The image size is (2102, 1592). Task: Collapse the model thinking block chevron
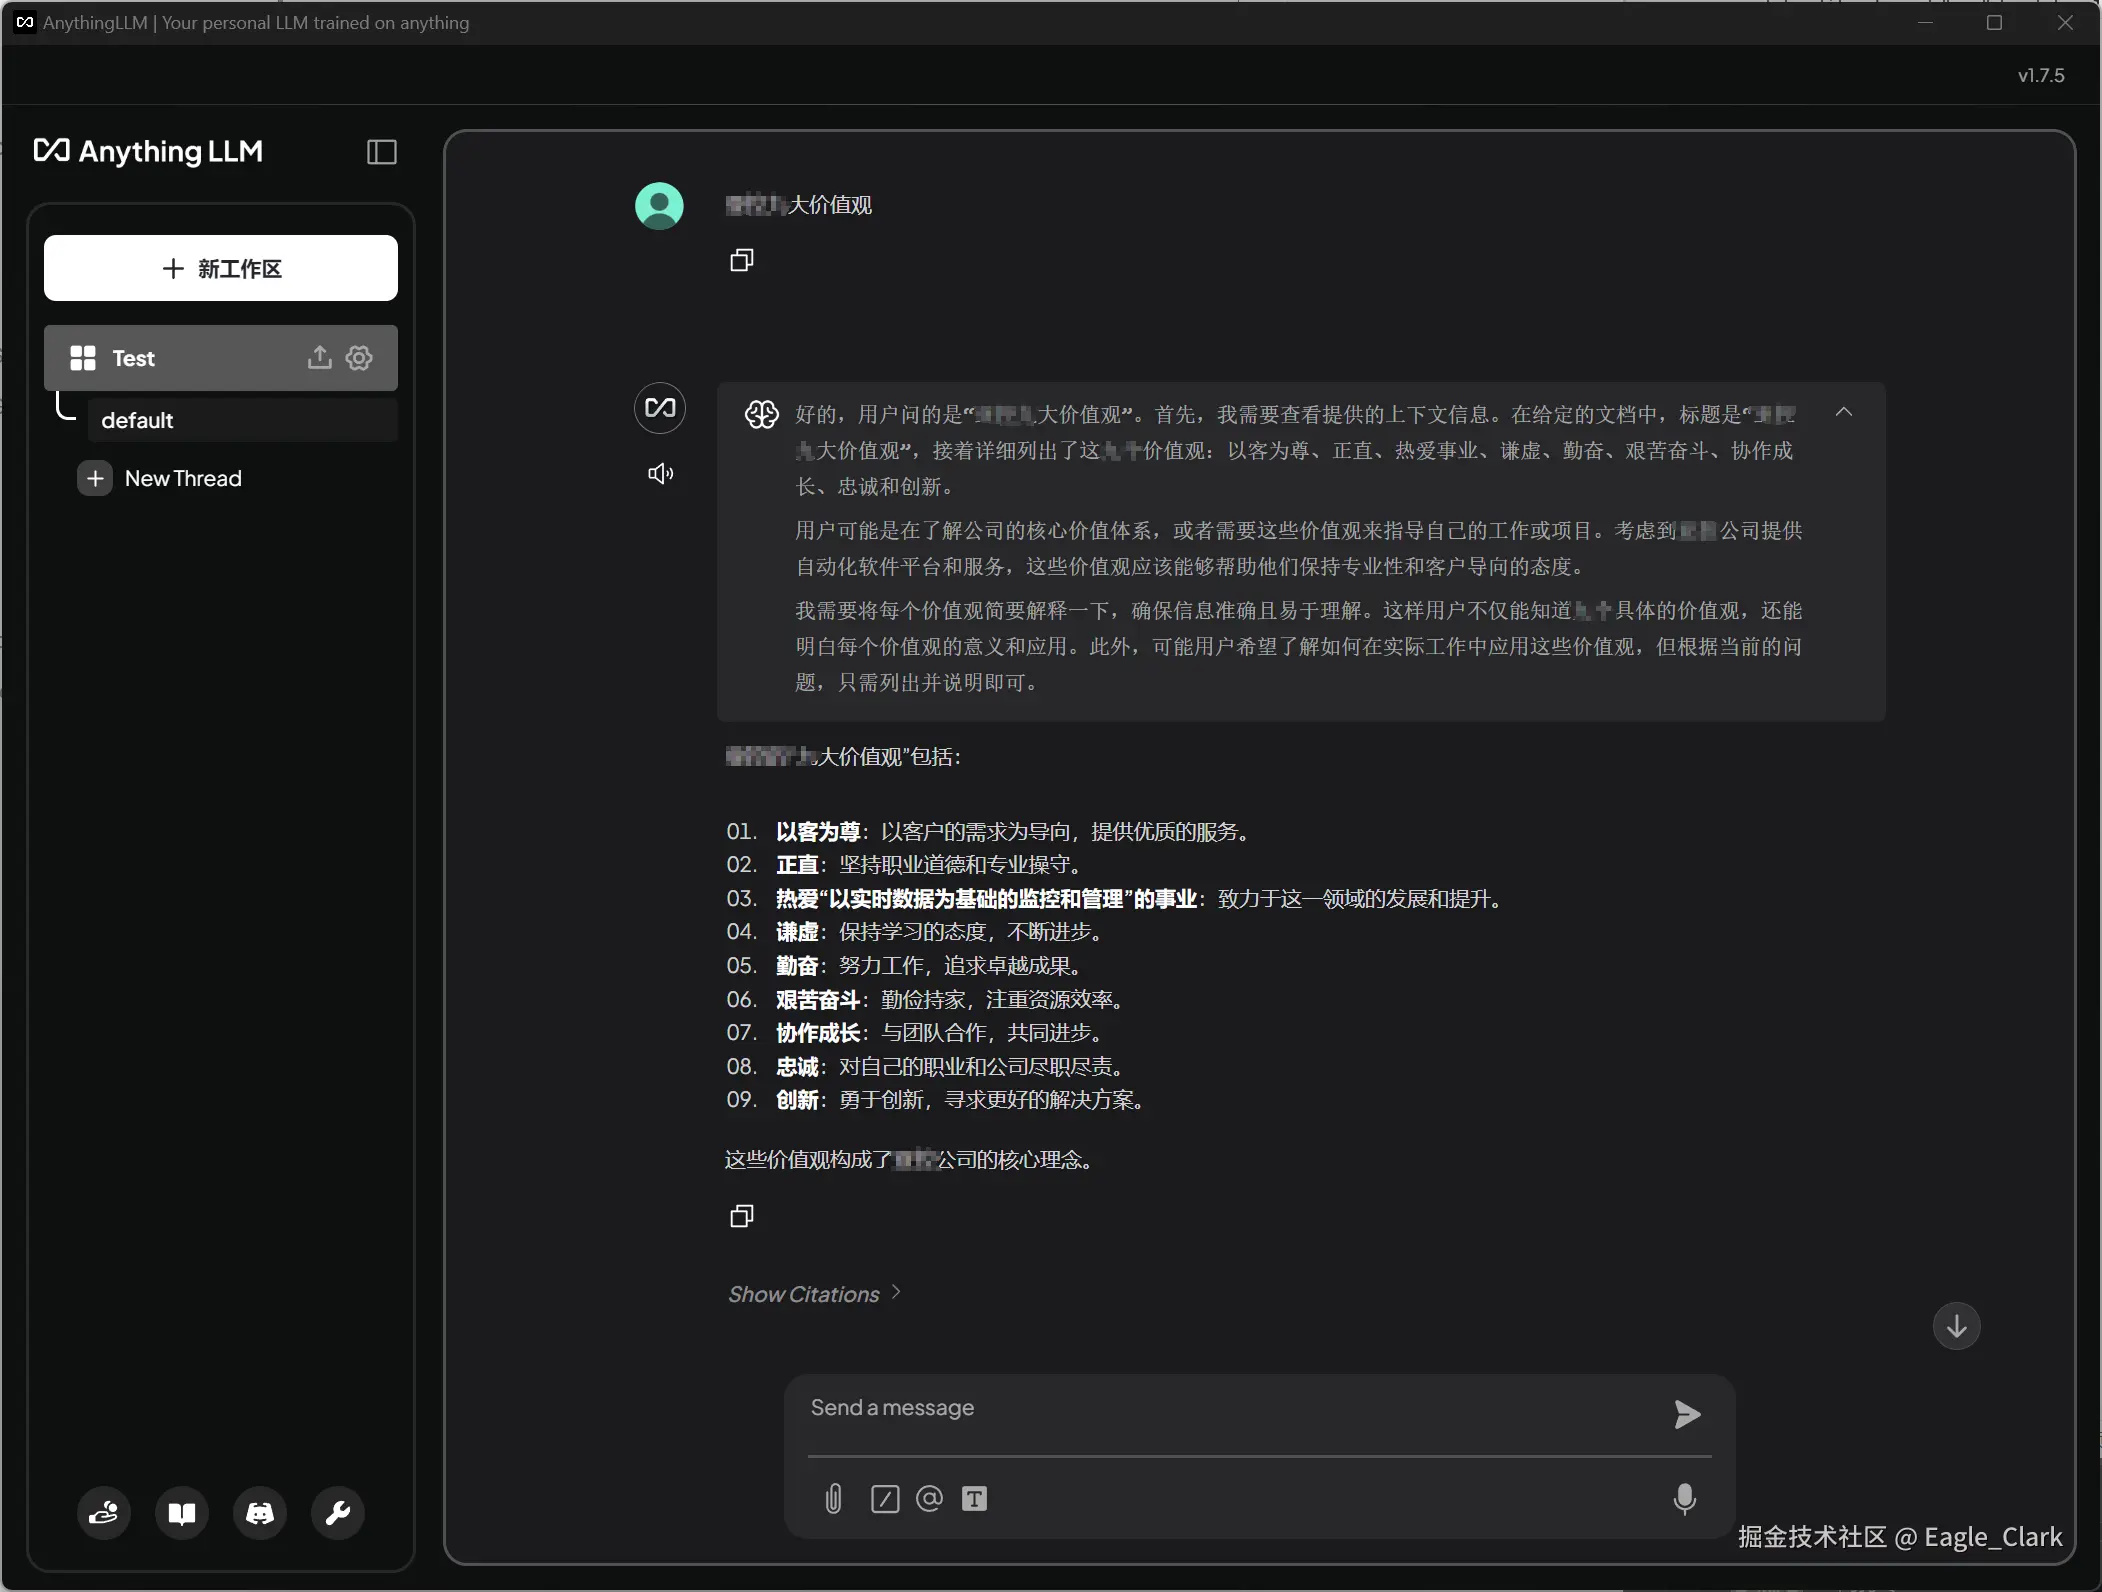[x=1844, y=412]
